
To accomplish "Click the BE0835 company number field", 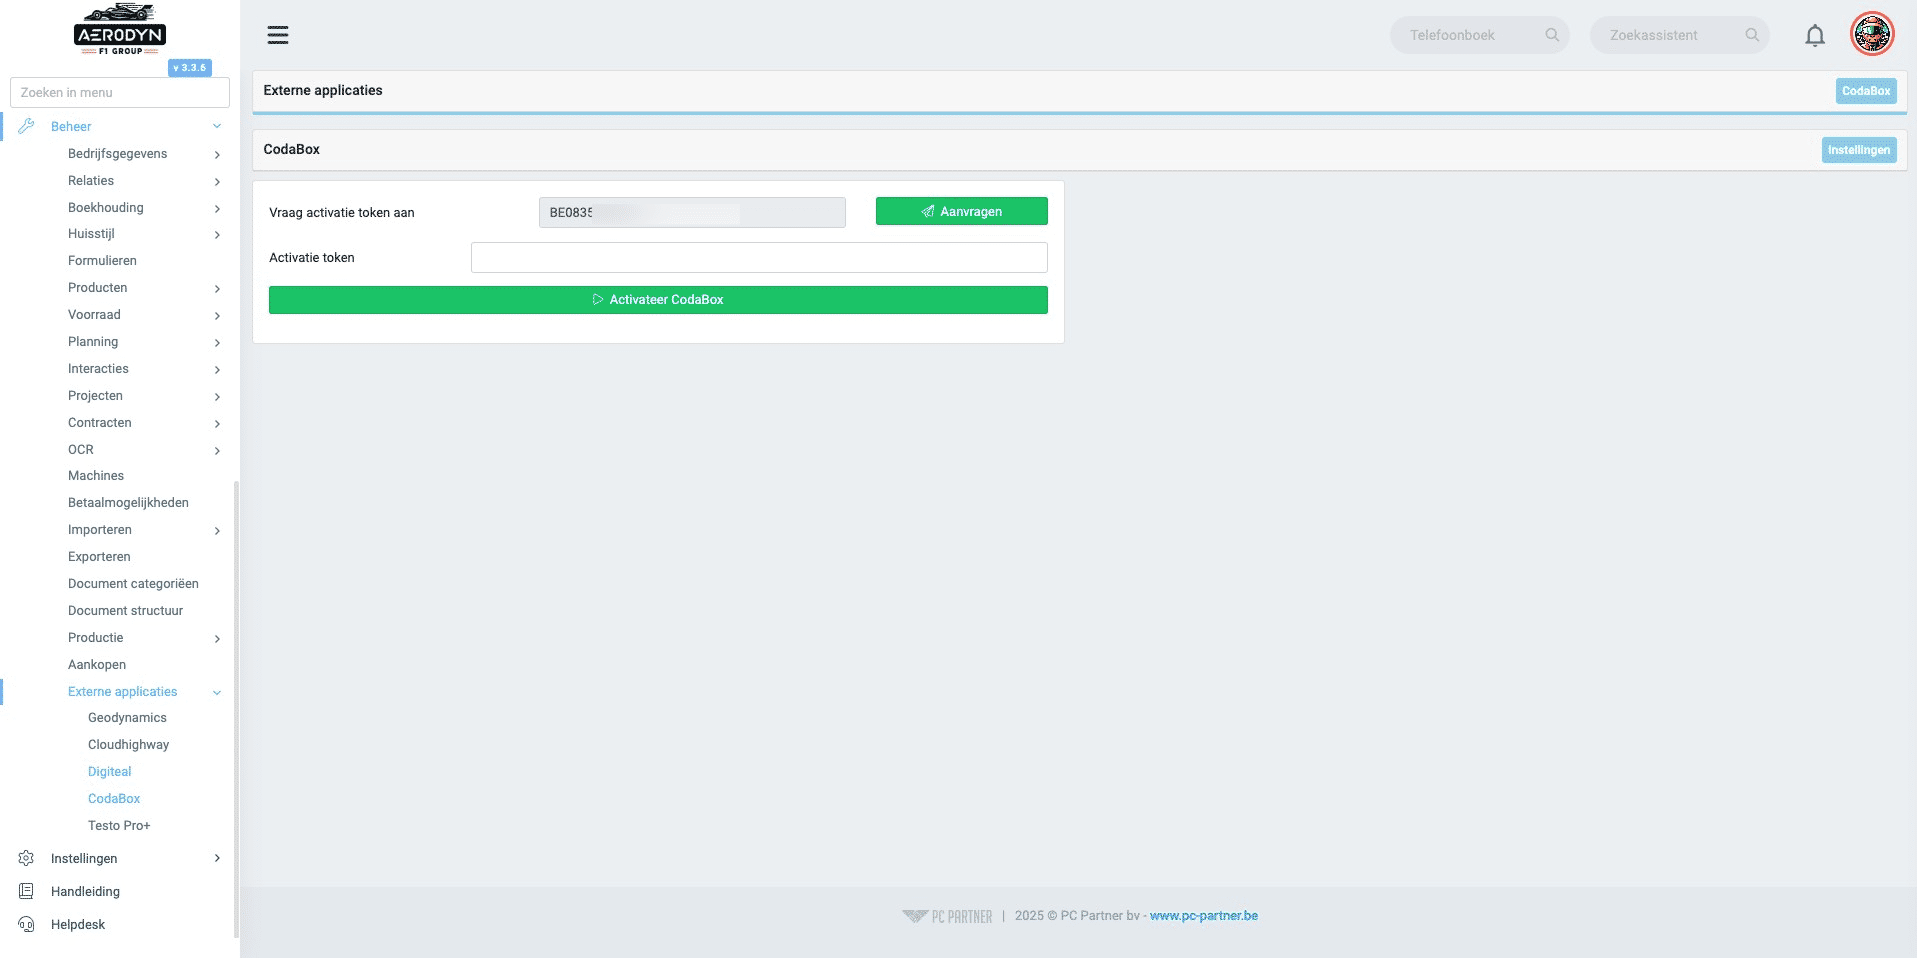I will 692,213.
